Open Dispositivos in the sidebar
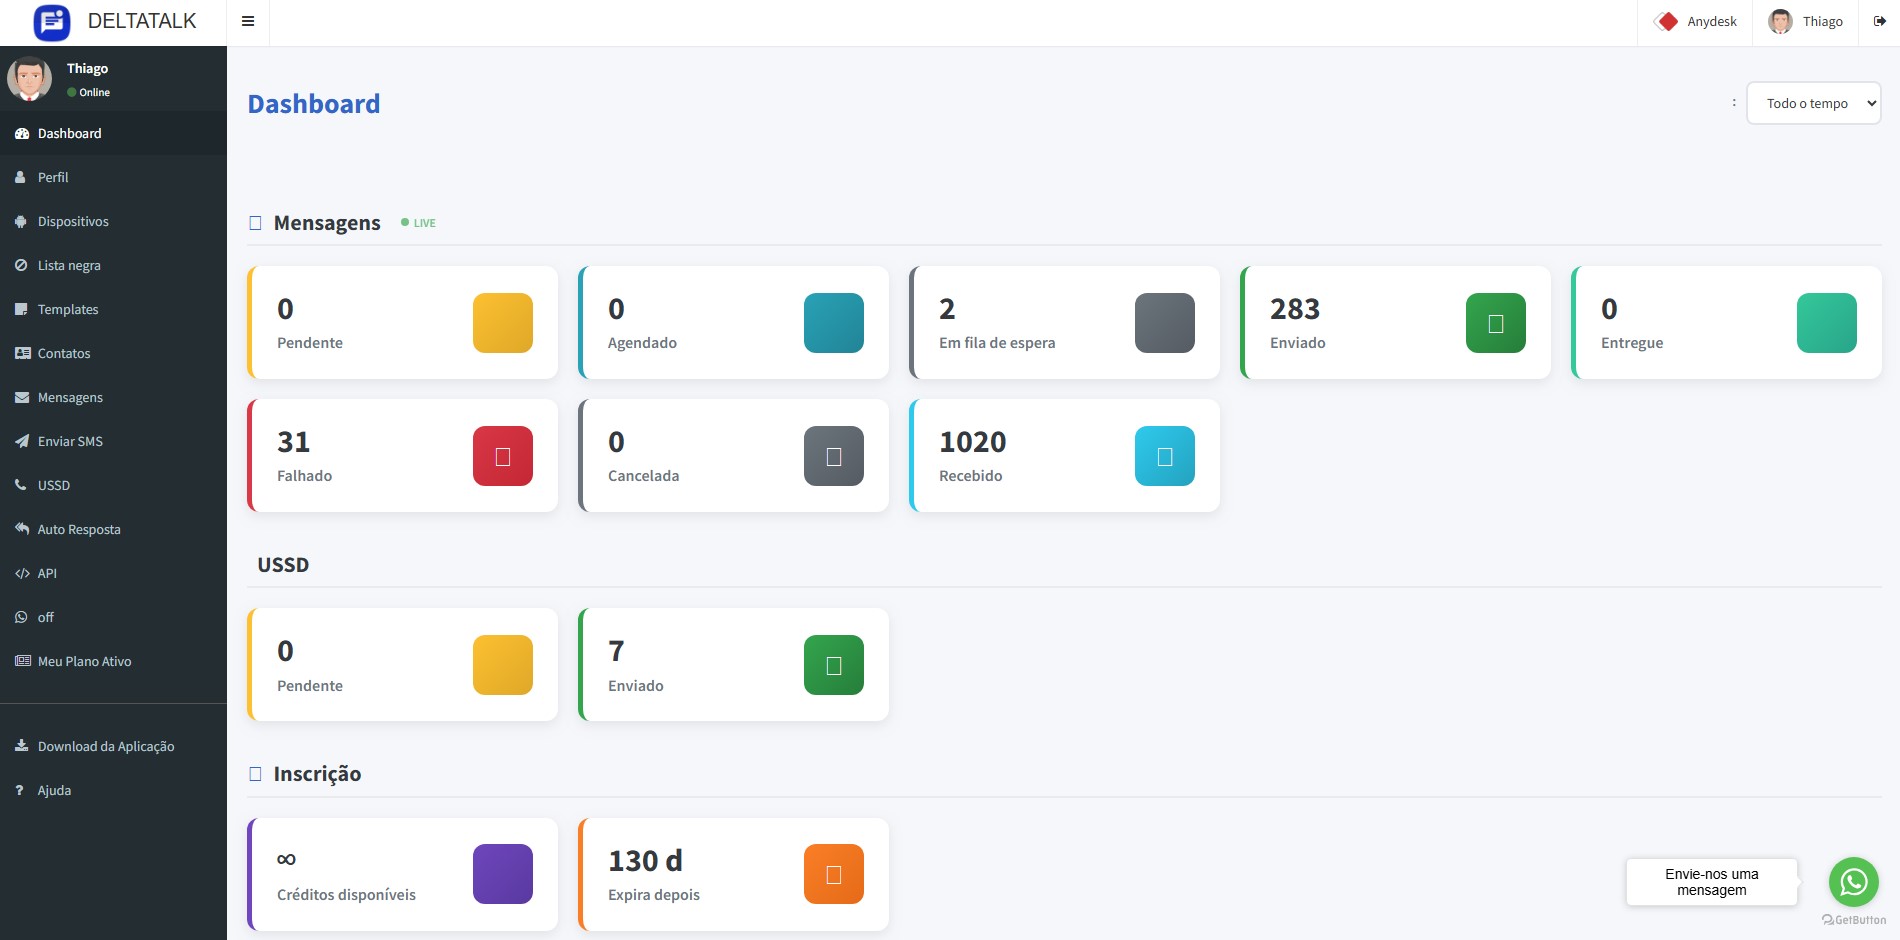Screen dimensions: 1900x940 coord(73,221)
